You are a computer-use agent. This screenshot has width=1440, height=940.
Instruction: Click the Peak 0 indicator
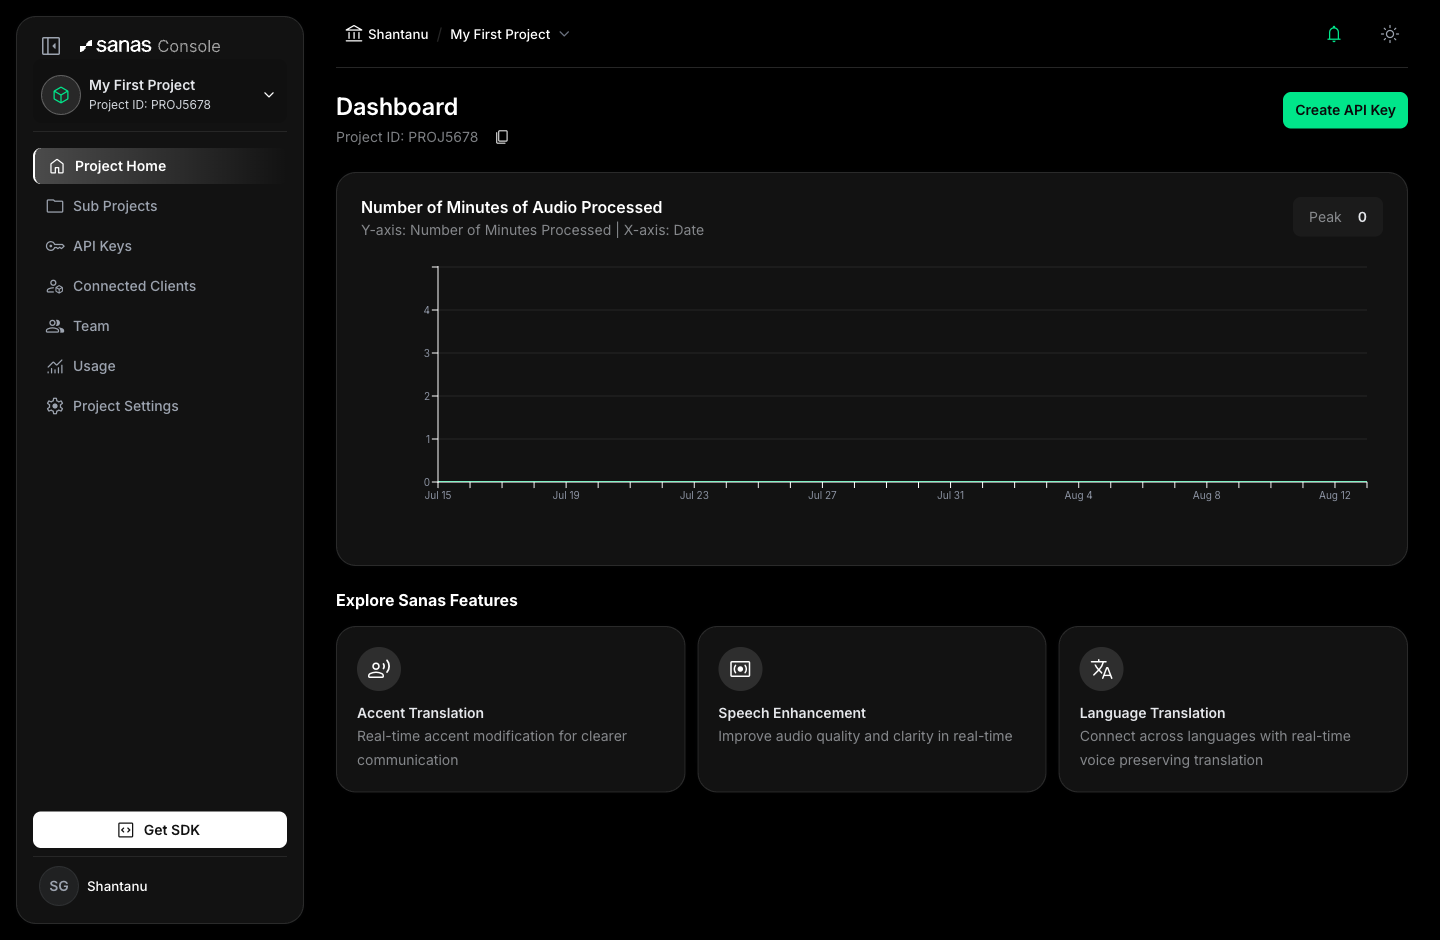point(1338,217)
